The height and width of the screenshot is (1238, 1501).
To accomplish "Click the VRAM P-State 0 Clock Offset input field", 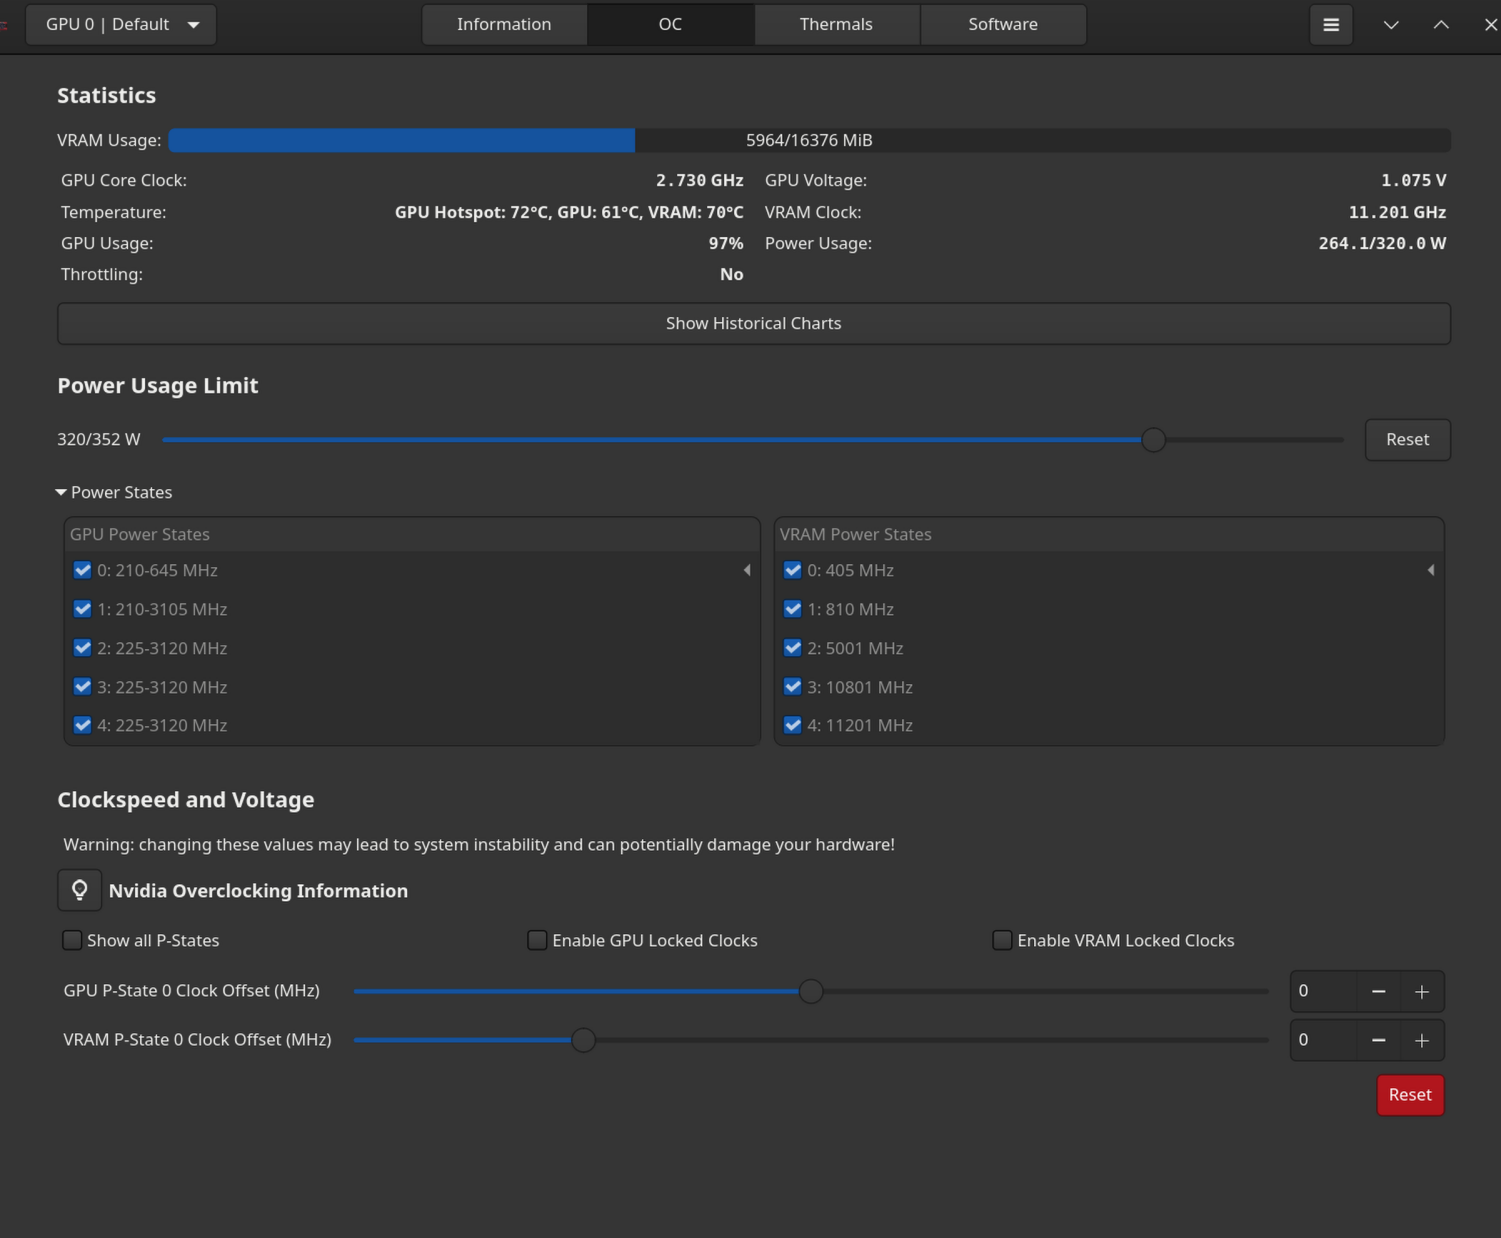I will pyautogui.click(x=1322, y=1040).
